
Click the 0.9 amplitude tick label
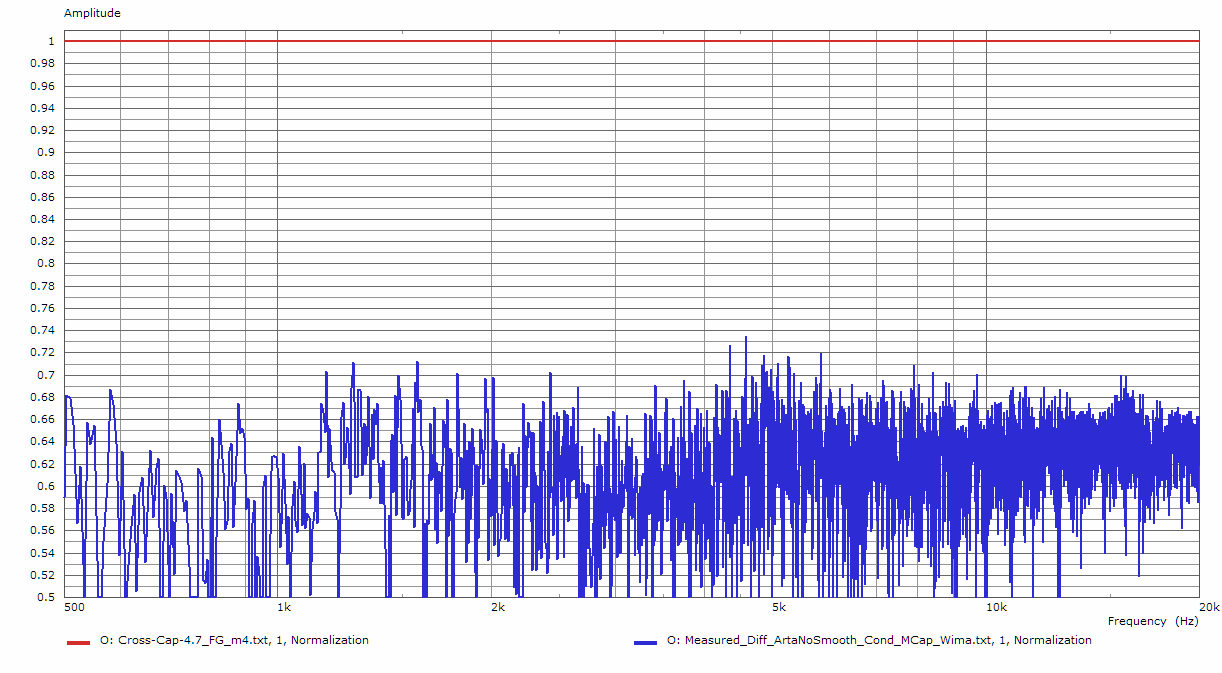46,152
